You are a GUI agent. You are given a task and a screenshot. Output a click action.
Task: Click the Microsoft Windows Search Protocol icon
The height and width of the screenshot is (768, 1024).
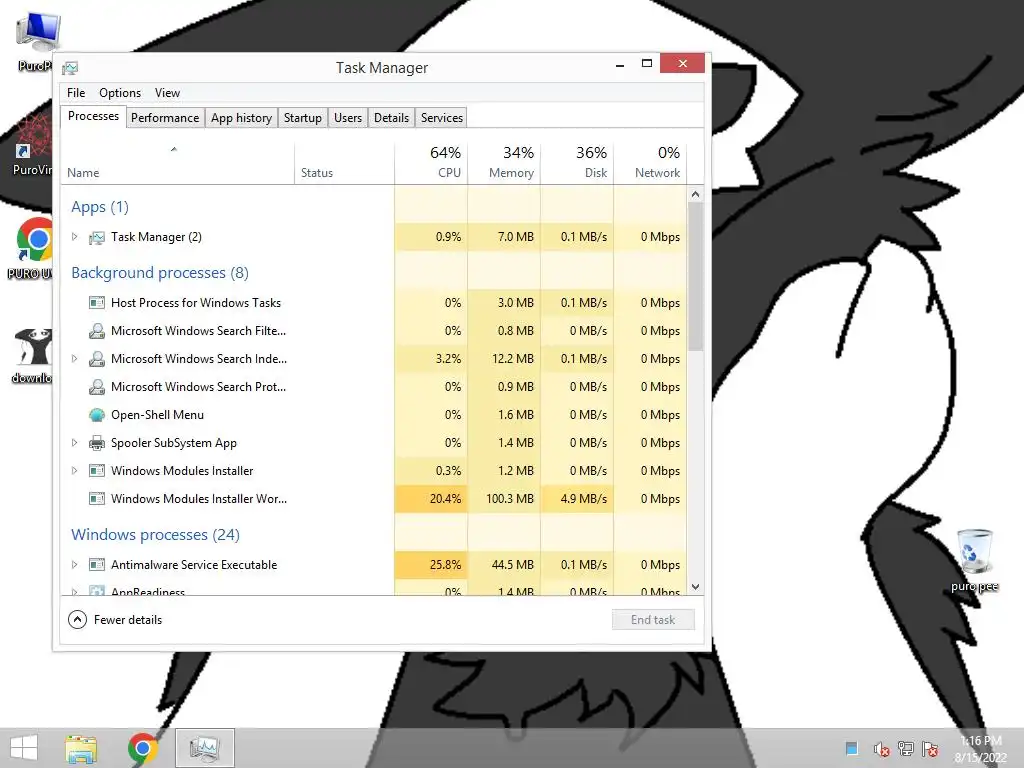[97, 387]
